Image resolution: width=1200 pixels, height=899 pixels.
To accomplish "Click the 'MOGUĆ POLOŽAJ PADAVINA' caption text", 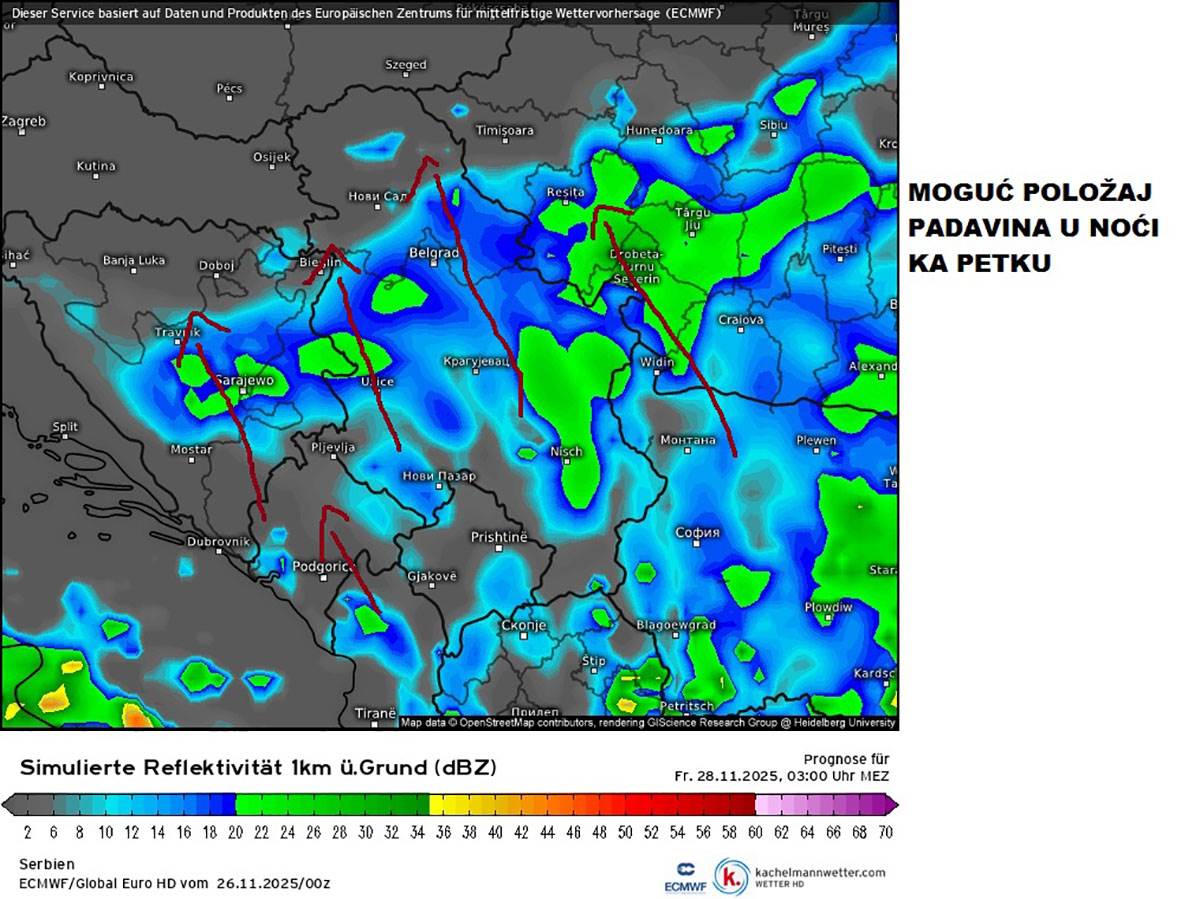I will [1032, 228].
